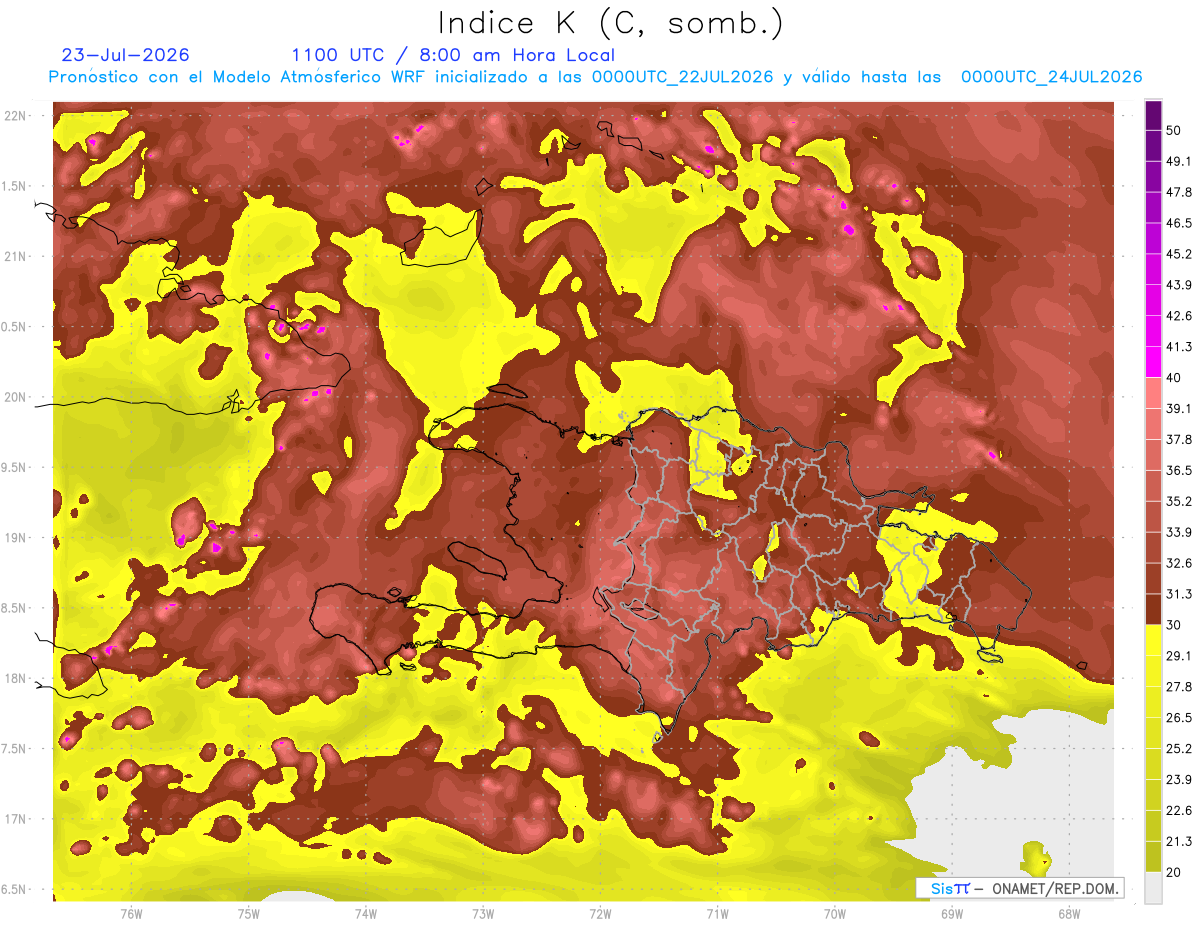The height and width of the screenshot is (927, 1200).
Task: Pick the bright yellow swatch between 29.1 and 30
Action: point(1153,640)
